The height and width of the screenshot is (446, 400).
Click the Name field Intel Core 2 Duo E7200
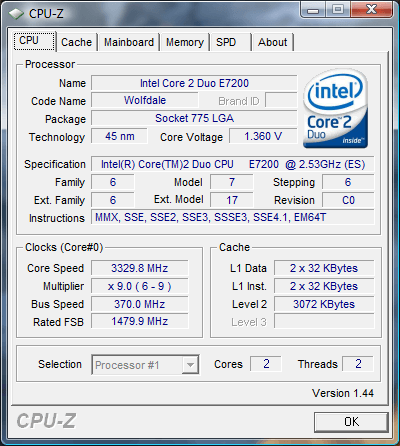(x=194, y=83)
